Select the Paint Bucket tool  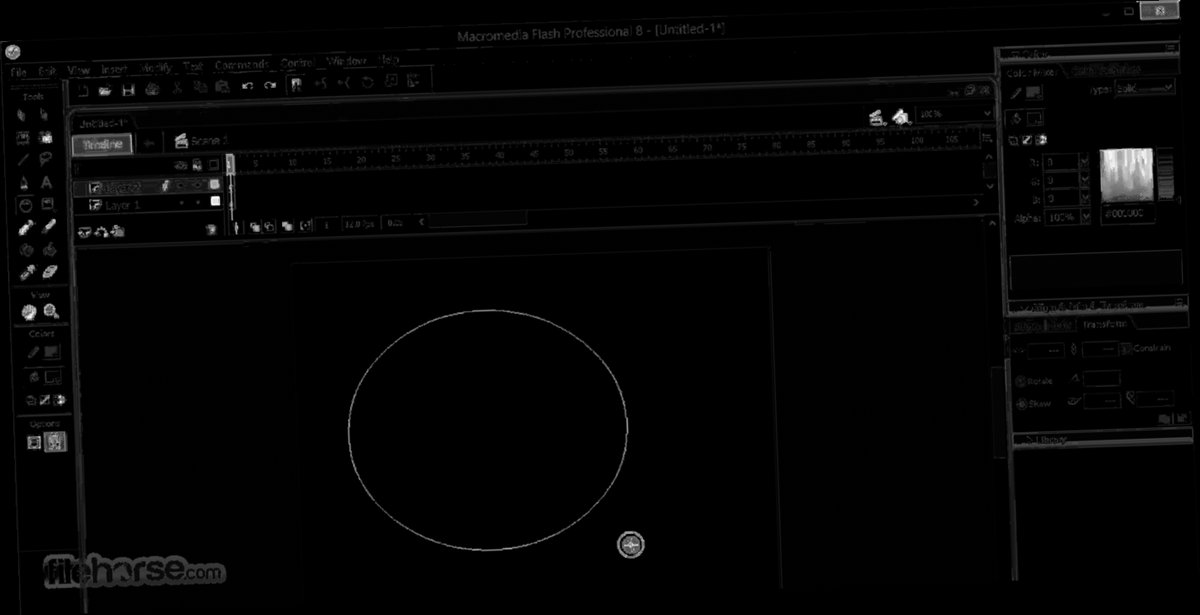click(x=49, y=250)
